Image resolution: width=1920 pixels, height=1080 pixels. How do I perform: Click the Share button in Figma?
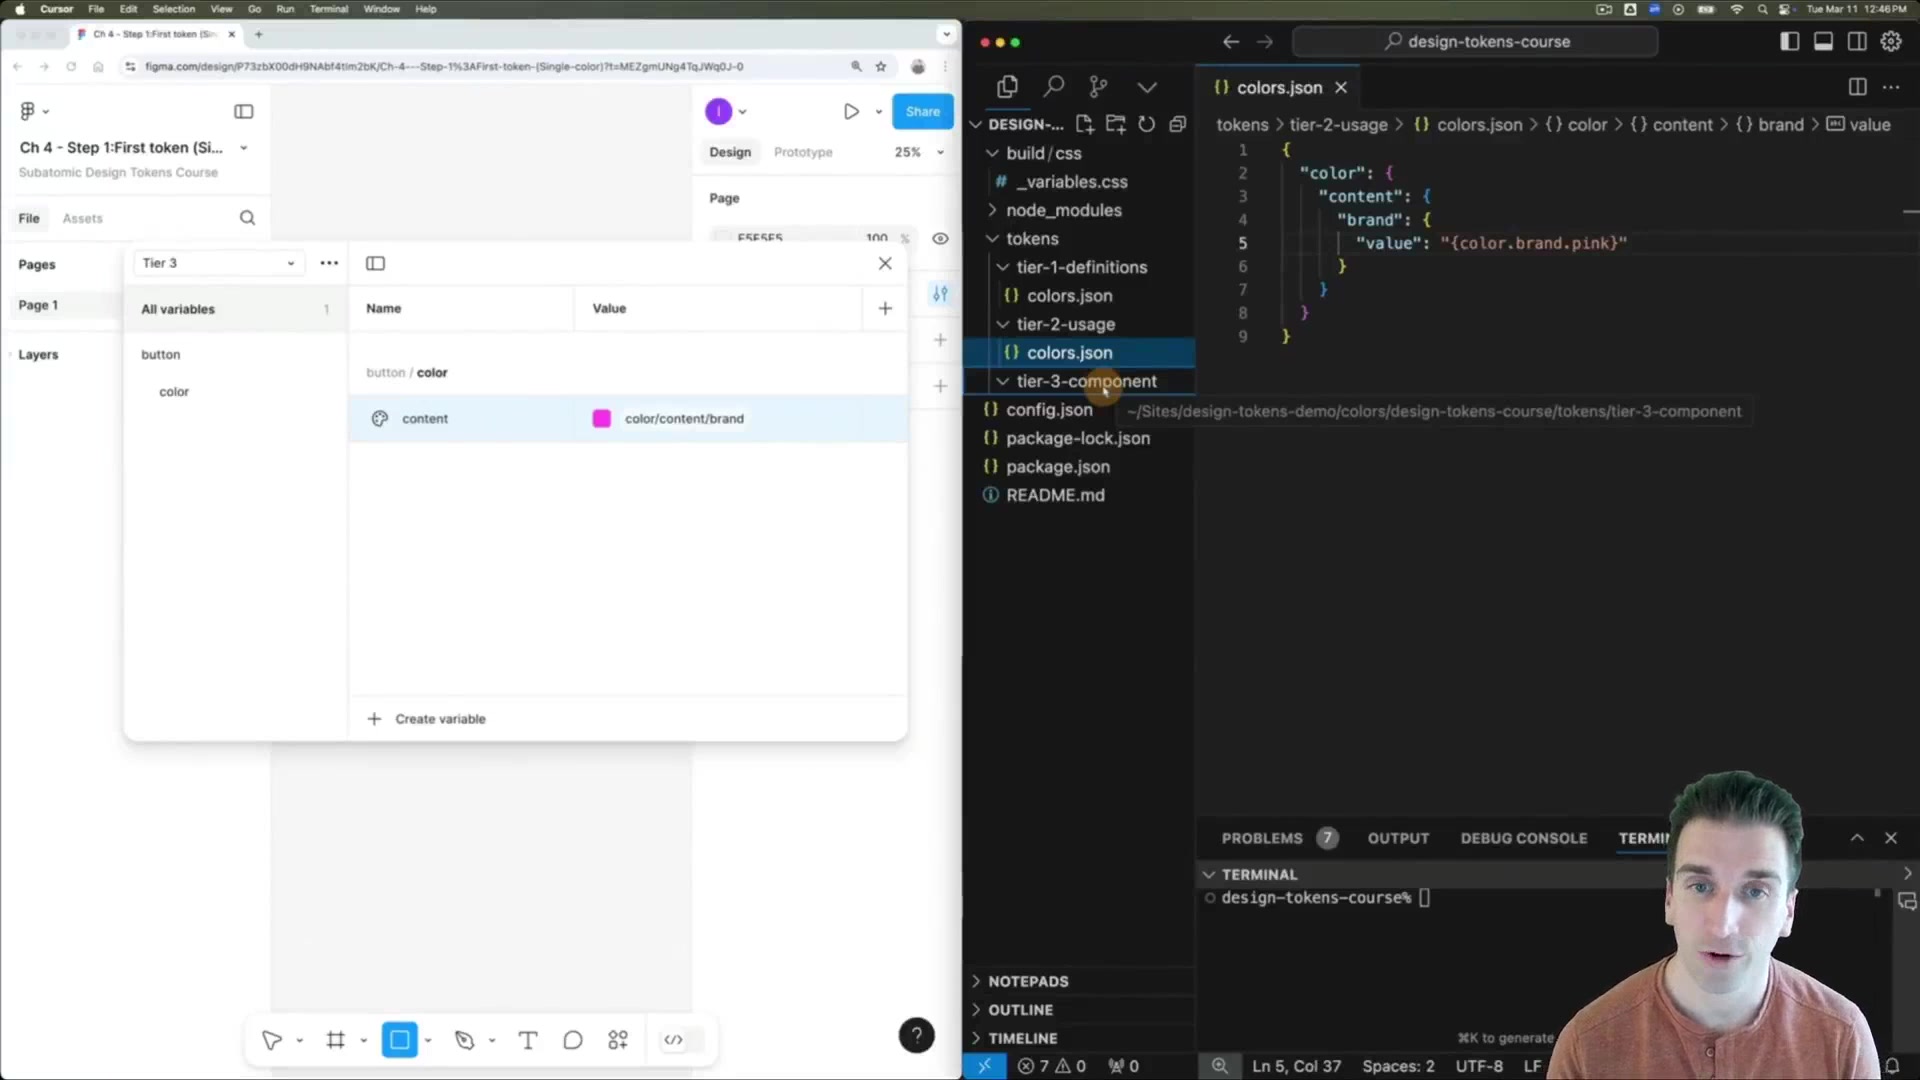922,111
